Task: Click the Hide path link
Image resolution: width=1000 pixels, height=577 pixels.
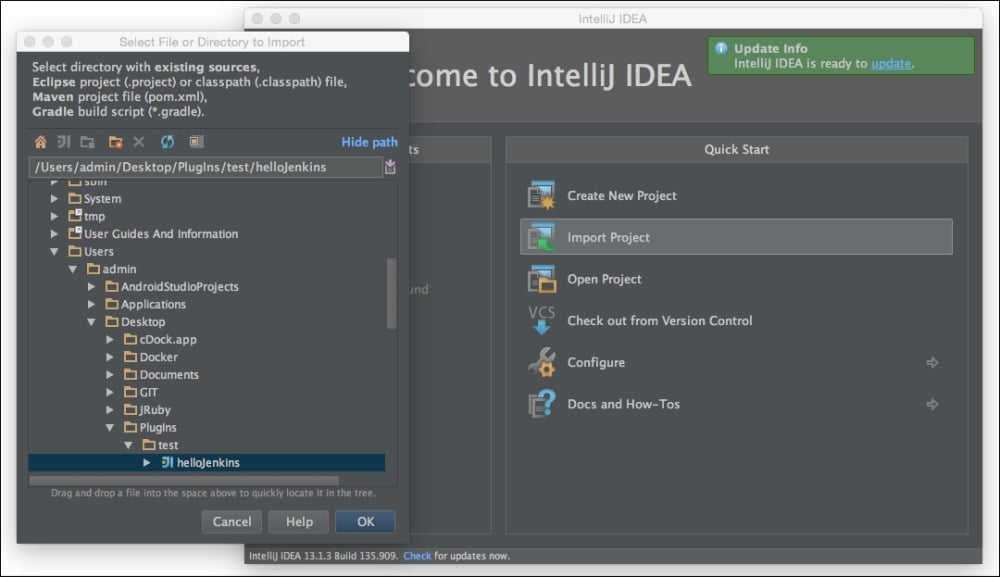Action: point(369,142)
